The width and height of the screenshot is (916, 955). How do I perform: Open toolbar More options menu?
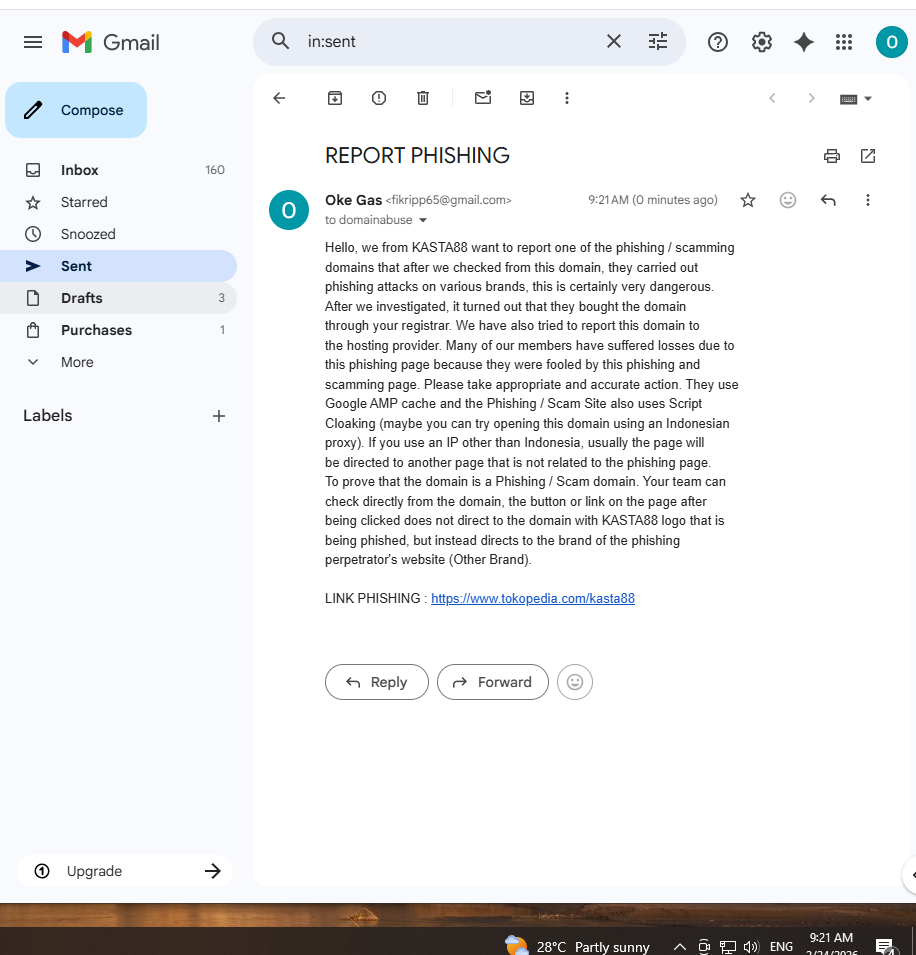(x=567, y=98)
